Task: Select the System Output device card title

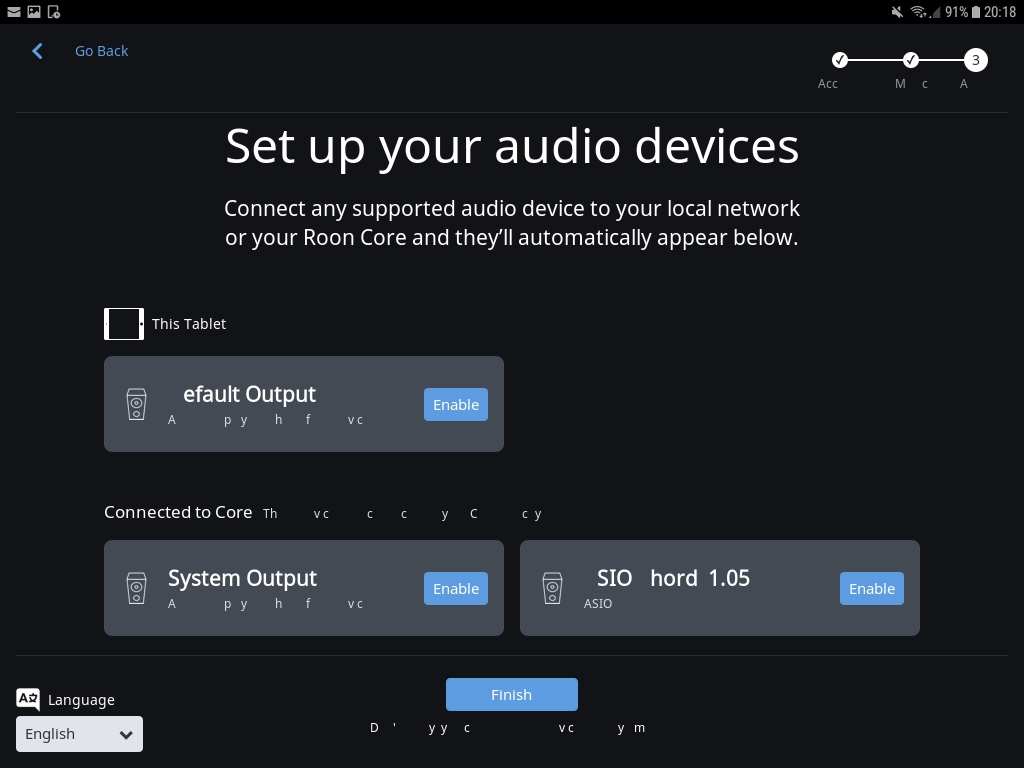Action: click(242, 578)
